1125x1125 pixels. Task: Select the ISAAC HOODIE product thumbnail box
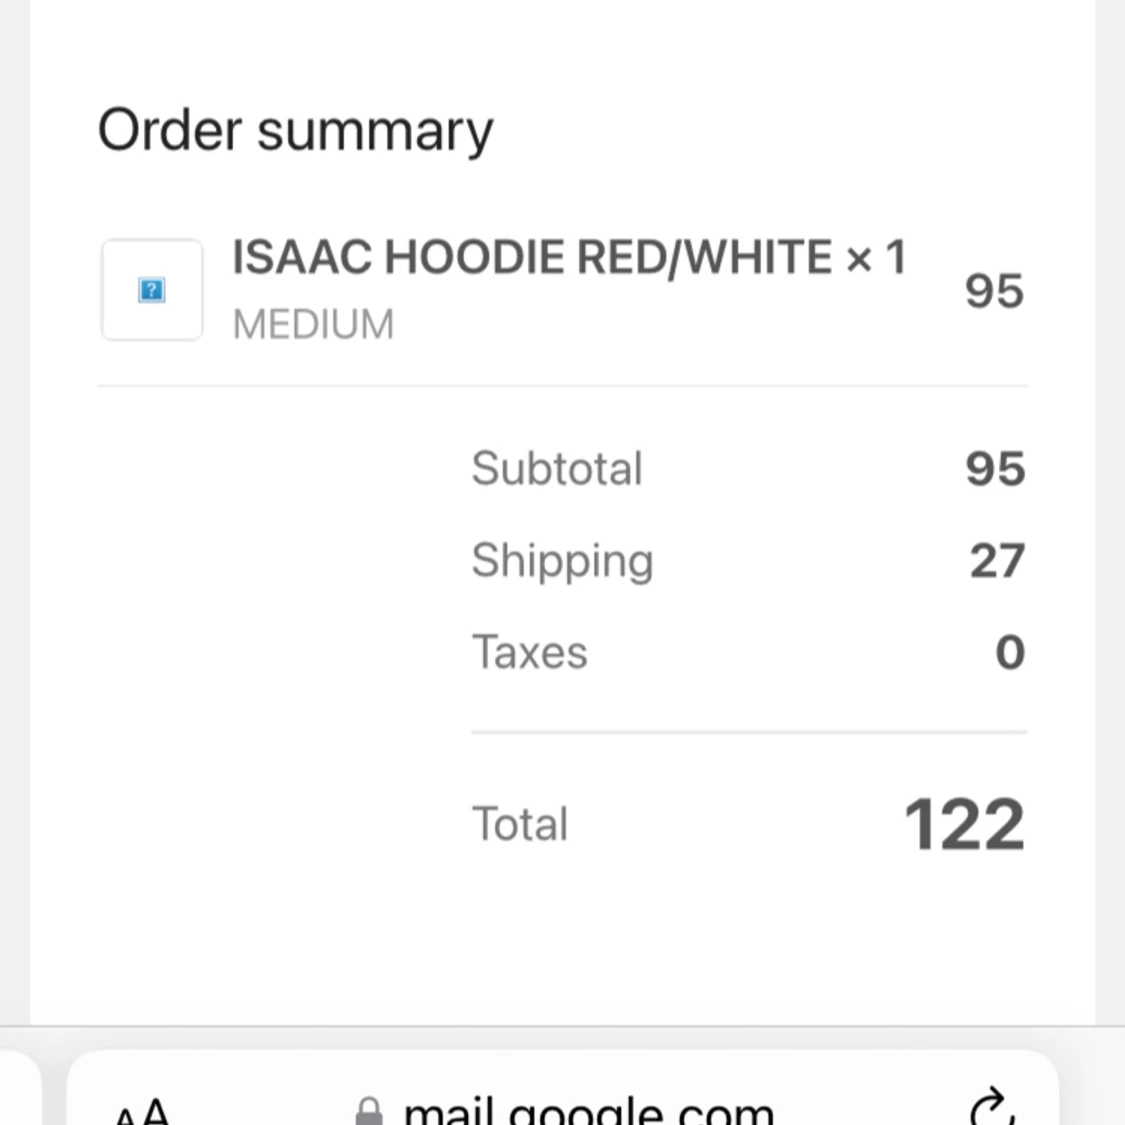click(x=152, y=290)
